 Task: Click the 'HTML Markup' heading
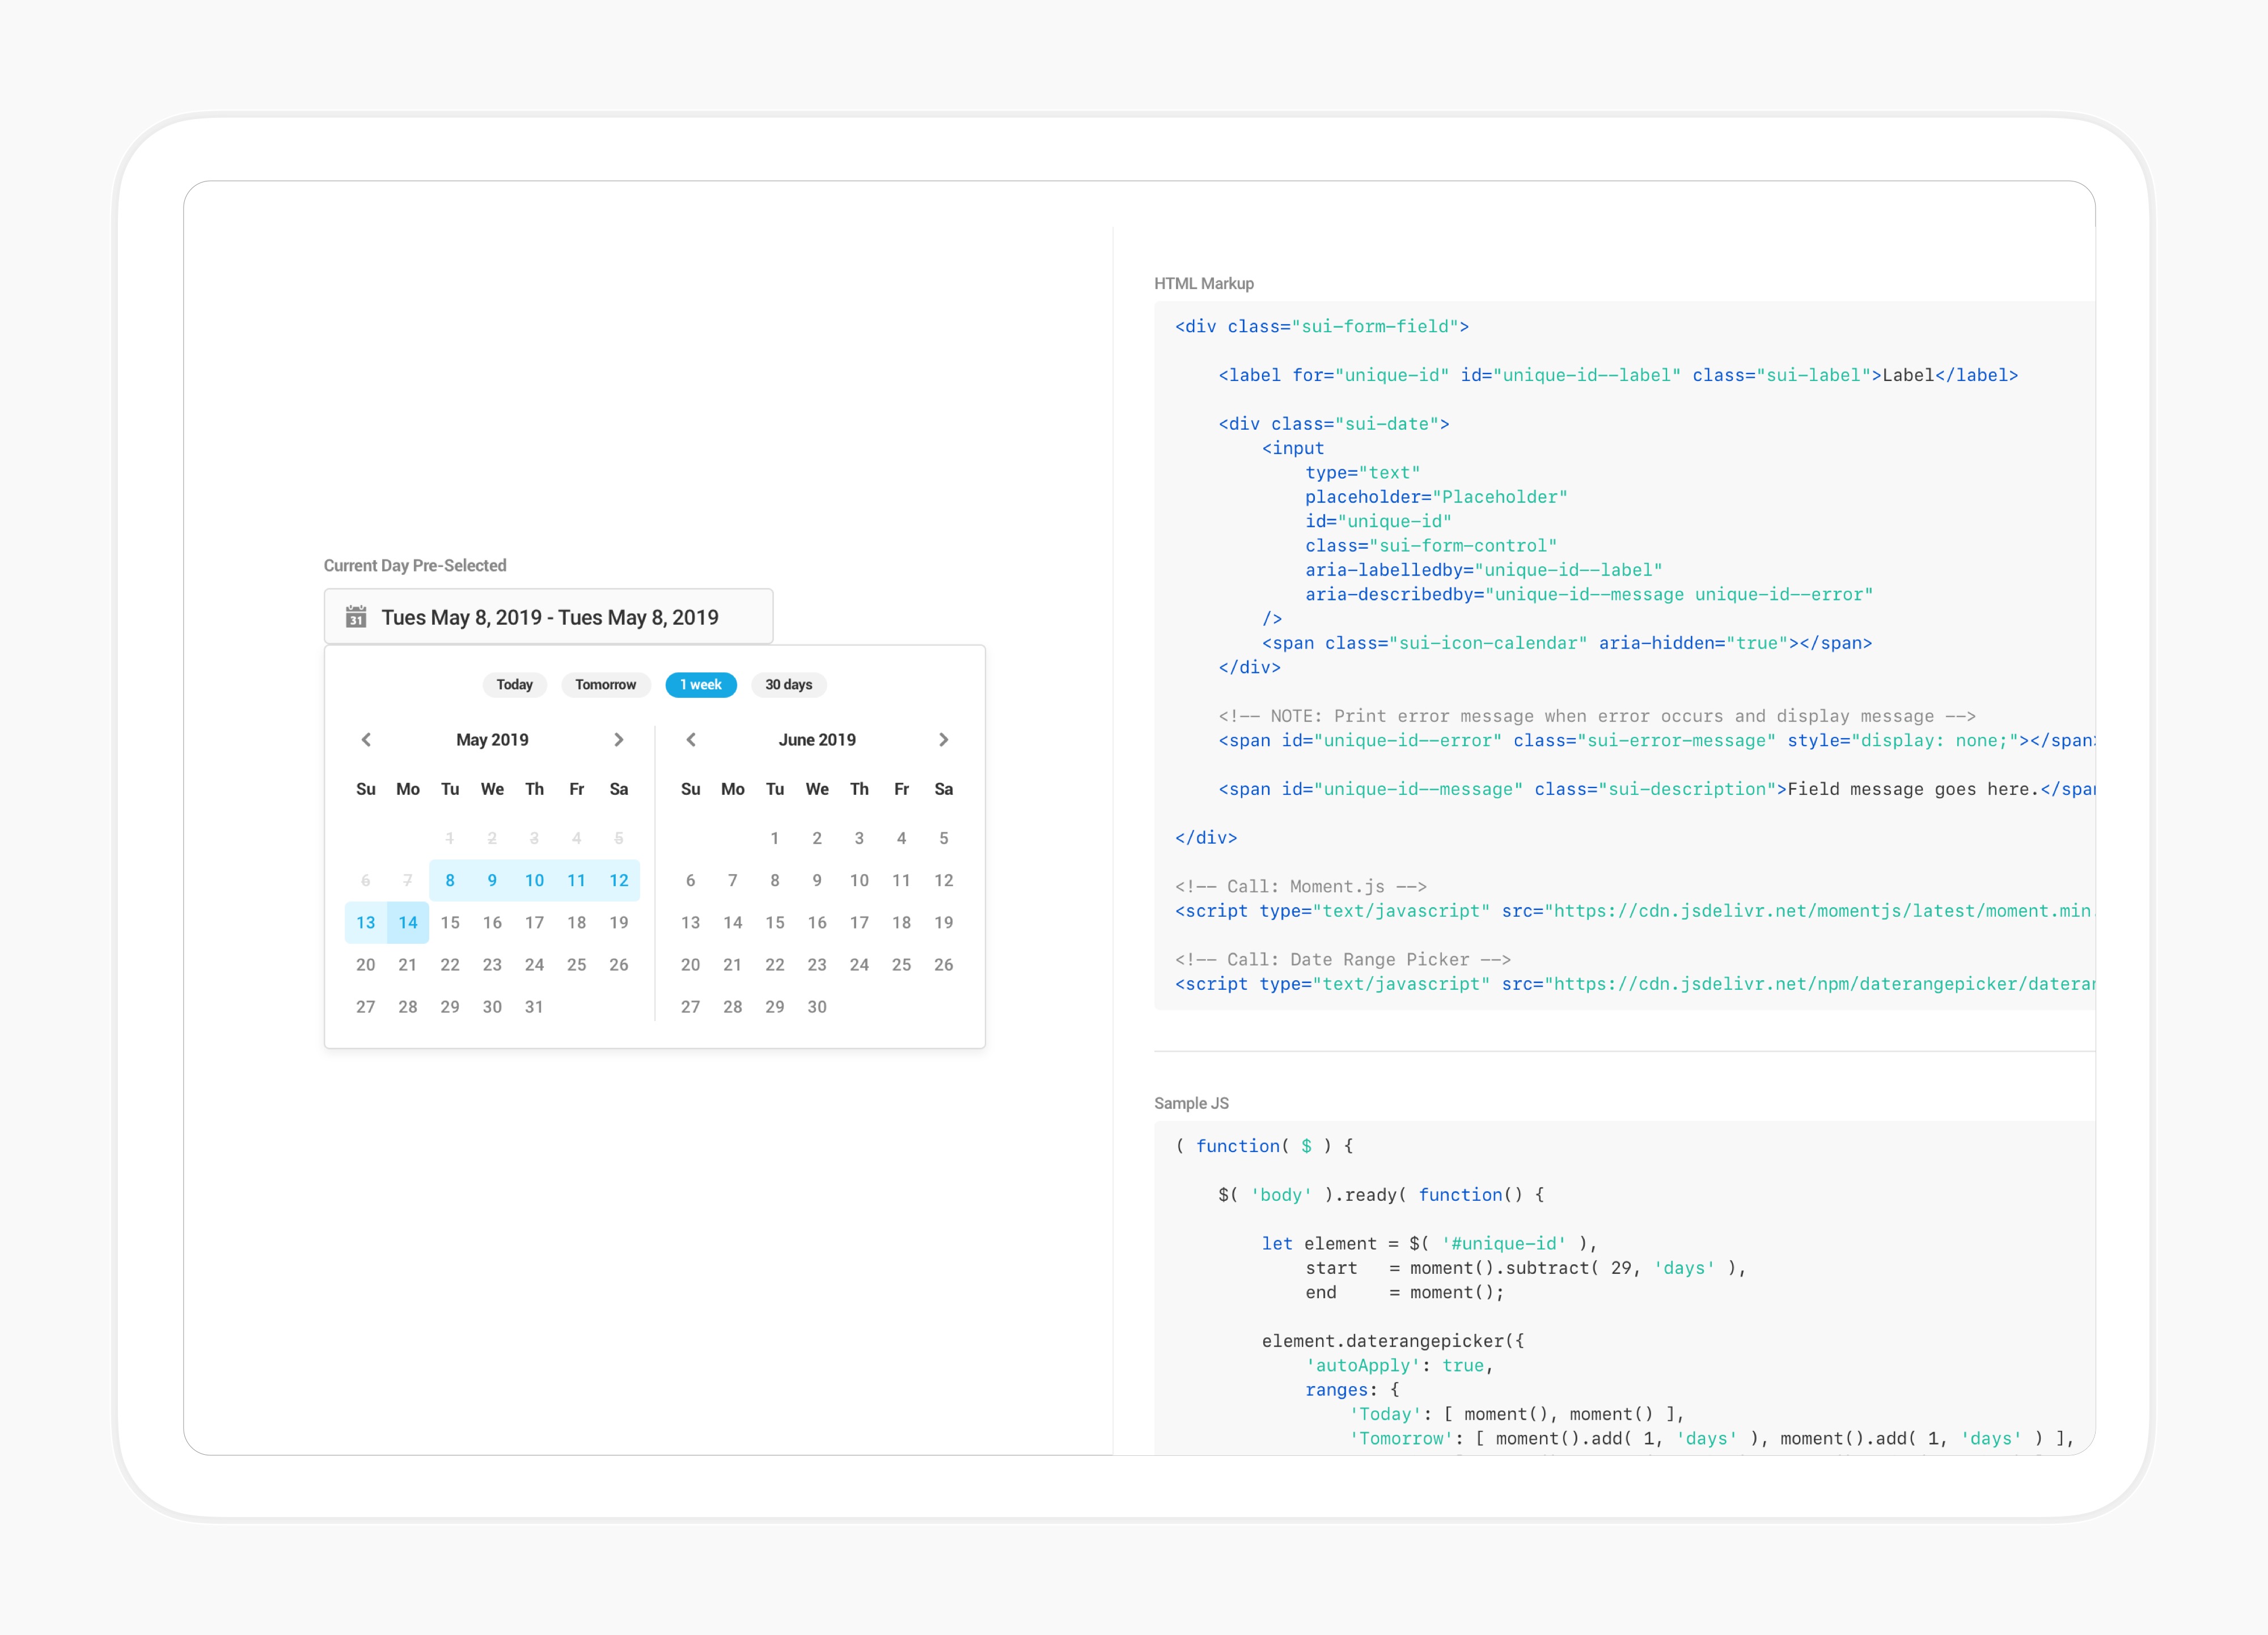[1204, 284]
